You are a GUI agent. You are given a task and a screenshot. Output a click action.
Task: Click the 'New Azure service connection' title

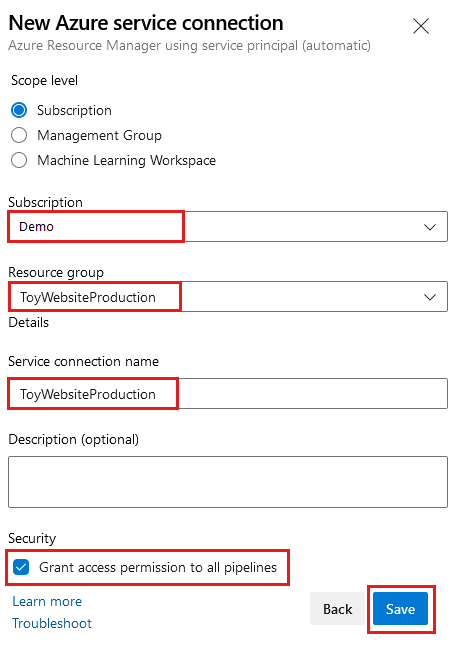click(x=146, y=23)
